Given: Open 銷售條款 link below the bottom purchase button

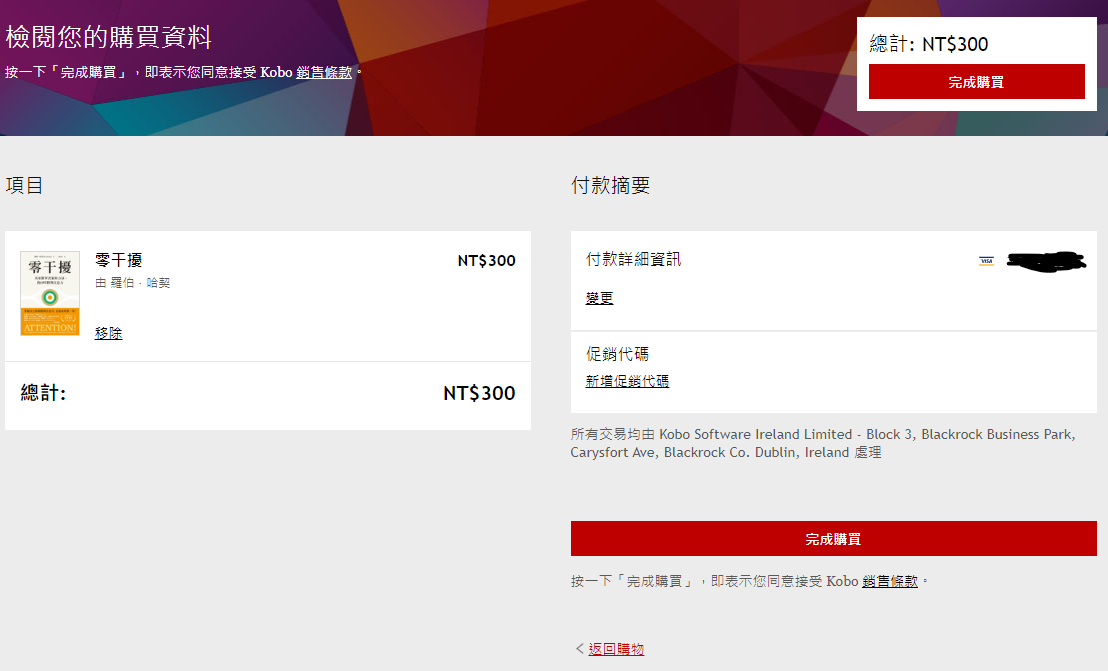Looking at the screenshot, I should tap(890, 581).
